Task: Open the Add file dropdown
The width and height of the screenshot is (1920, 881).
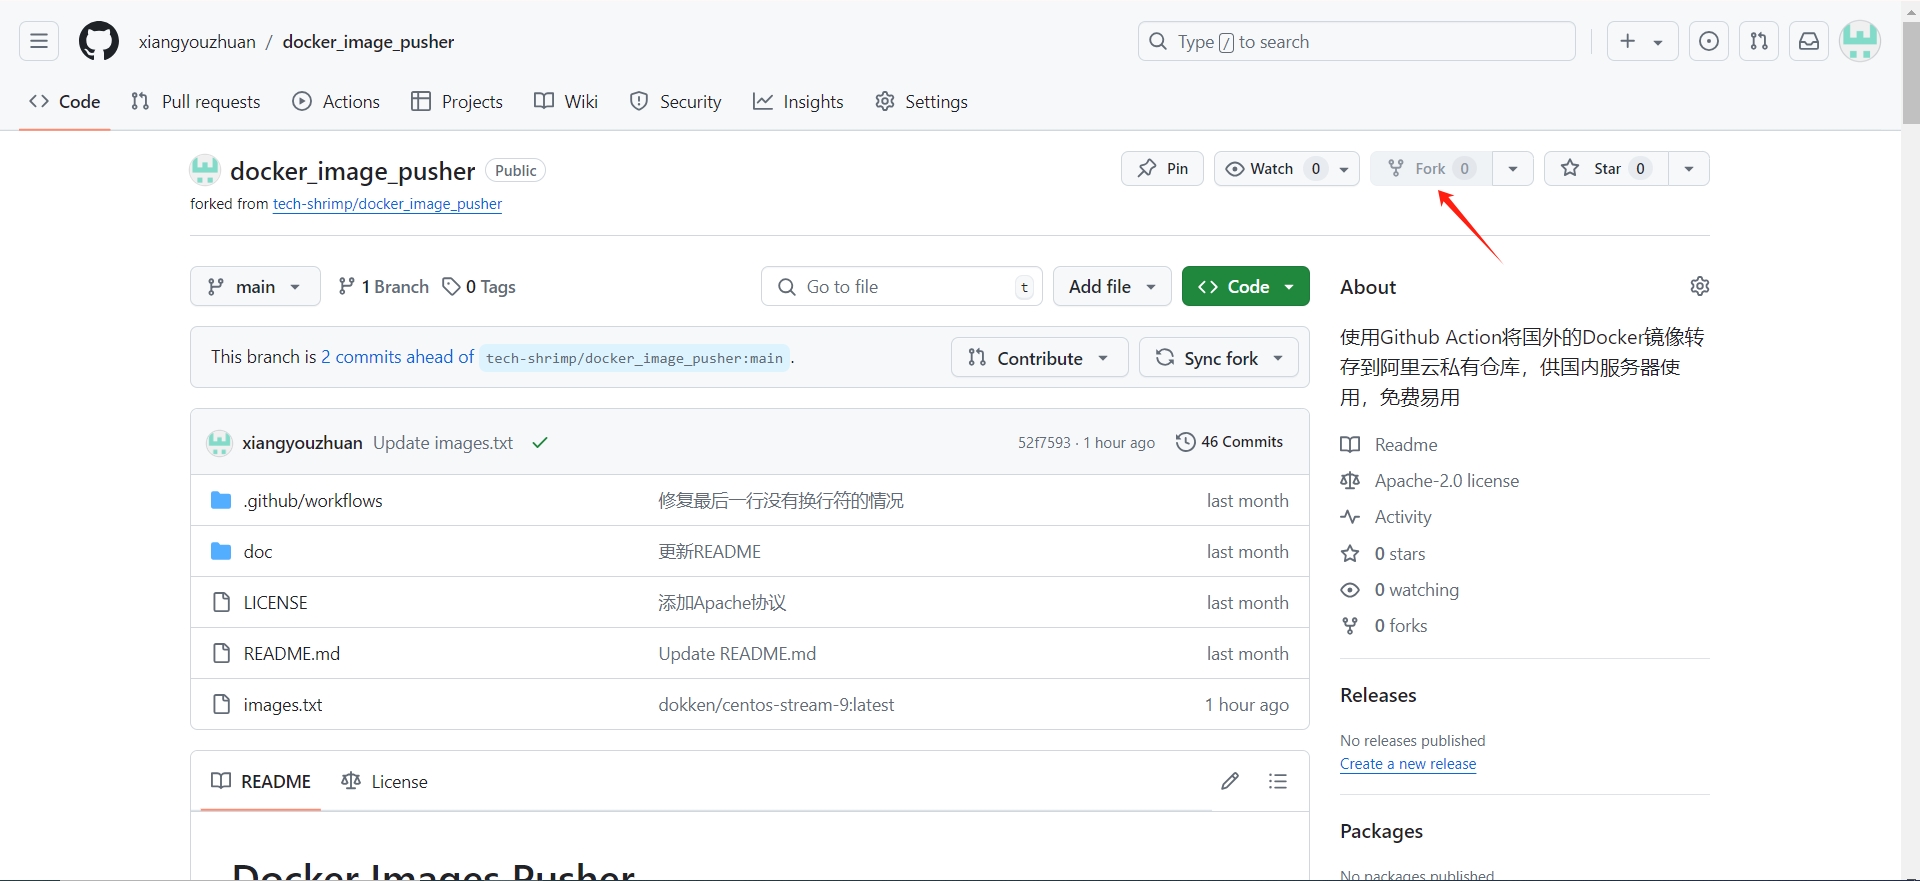Action: [x=1111, y=287]
